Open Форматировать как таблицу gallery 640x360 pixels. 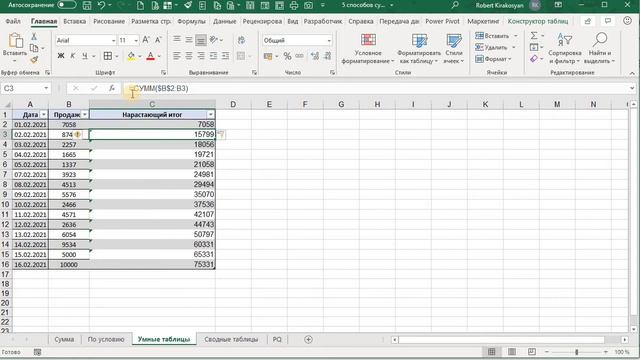(419, 49)
